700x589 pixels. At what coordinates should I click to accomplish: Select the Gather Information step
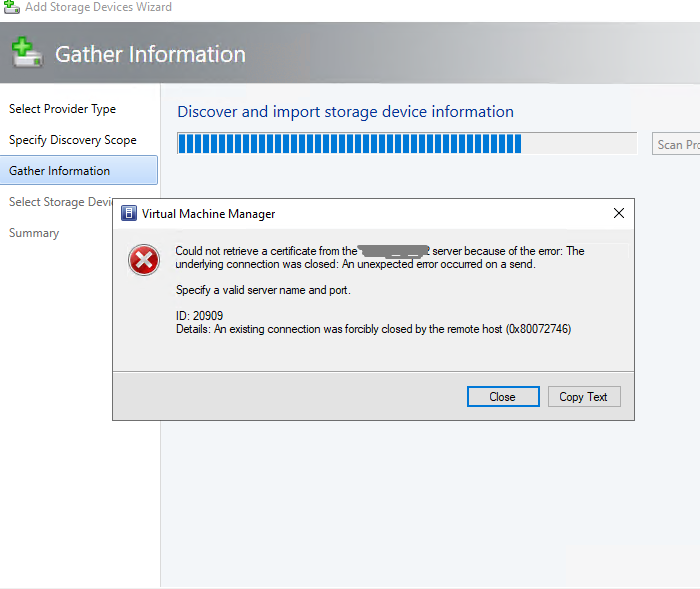[x=79, y=170]
